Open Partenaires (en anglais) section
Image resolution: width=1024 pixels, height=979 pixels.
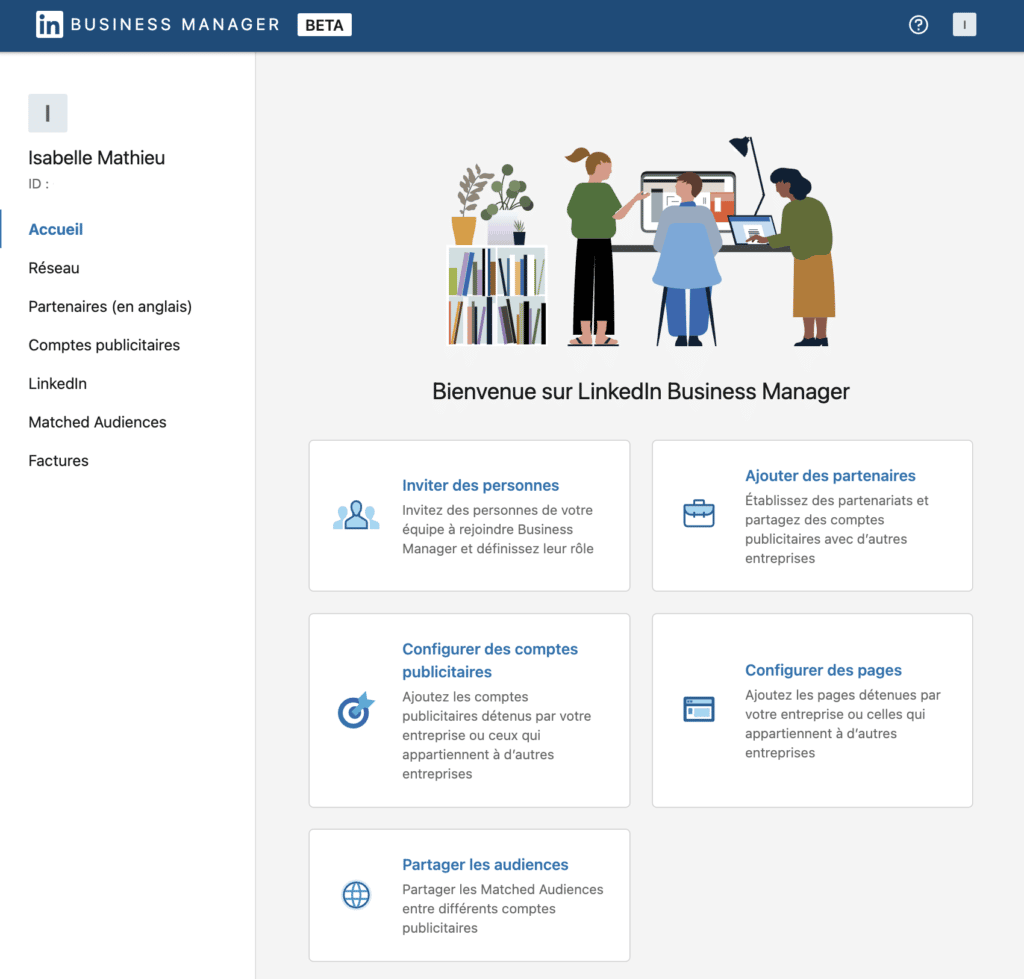click(x=110, y=306)
